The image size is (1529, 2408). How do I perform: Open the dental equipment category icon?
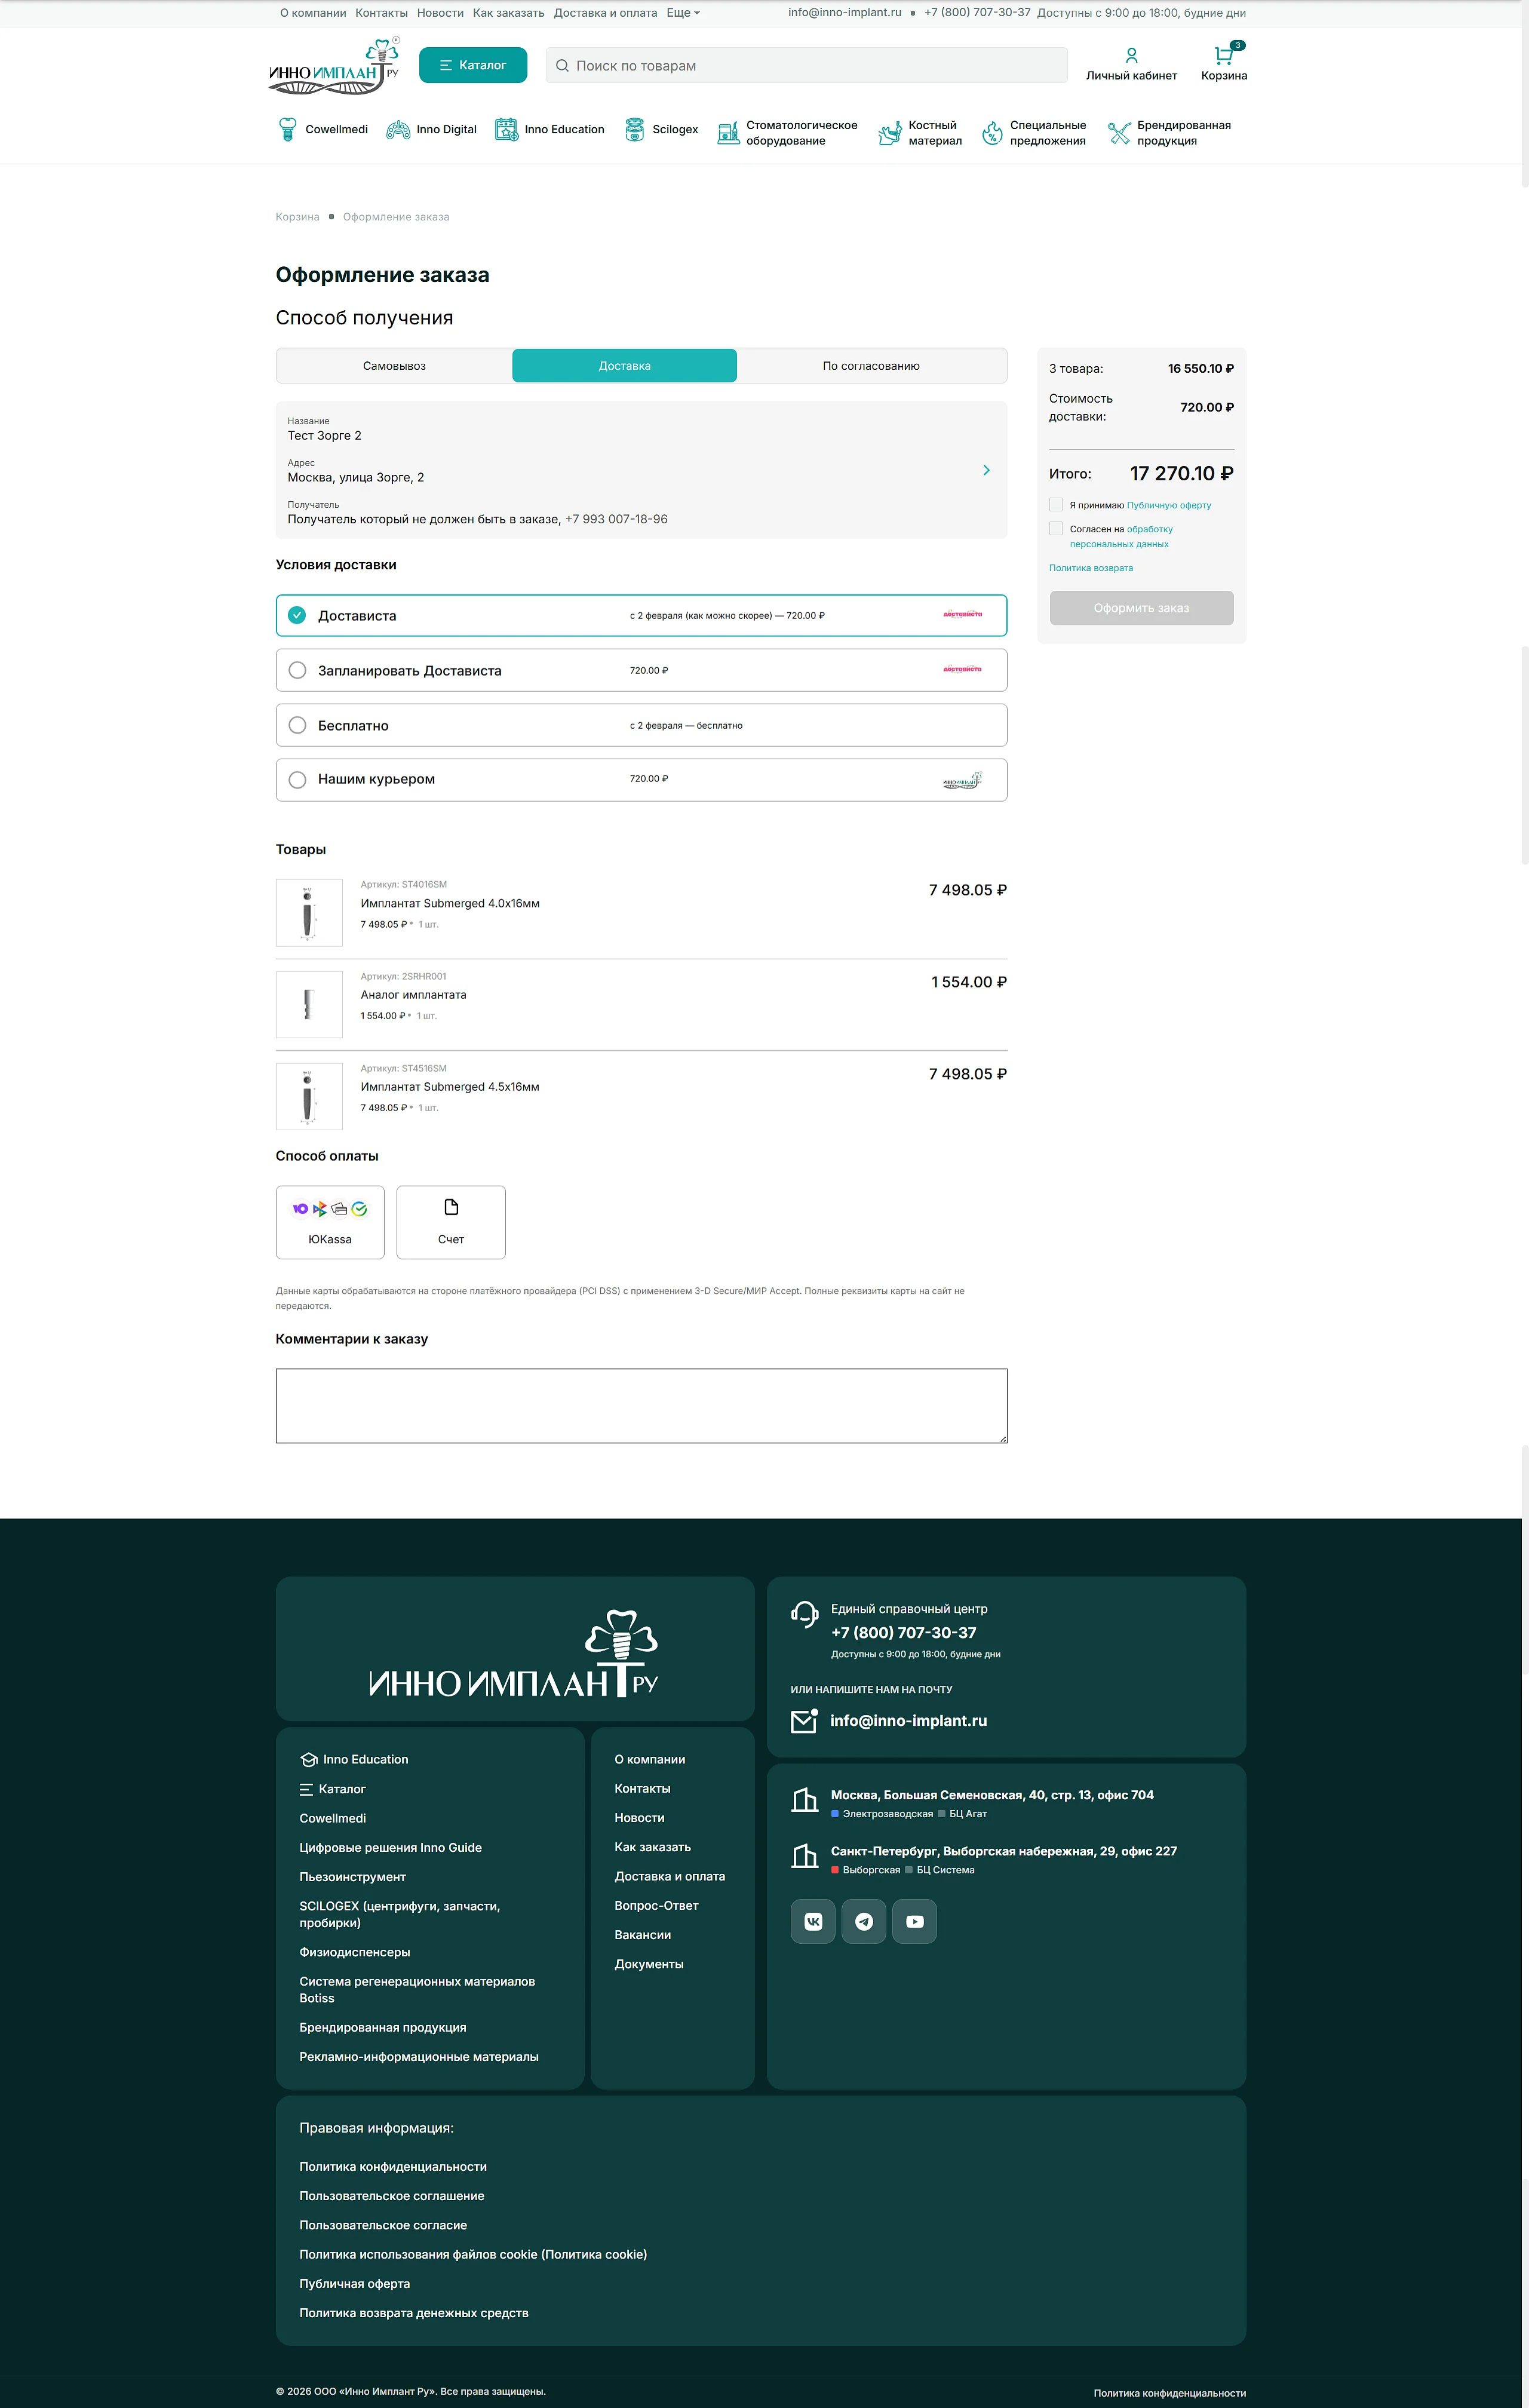[728, 133]
